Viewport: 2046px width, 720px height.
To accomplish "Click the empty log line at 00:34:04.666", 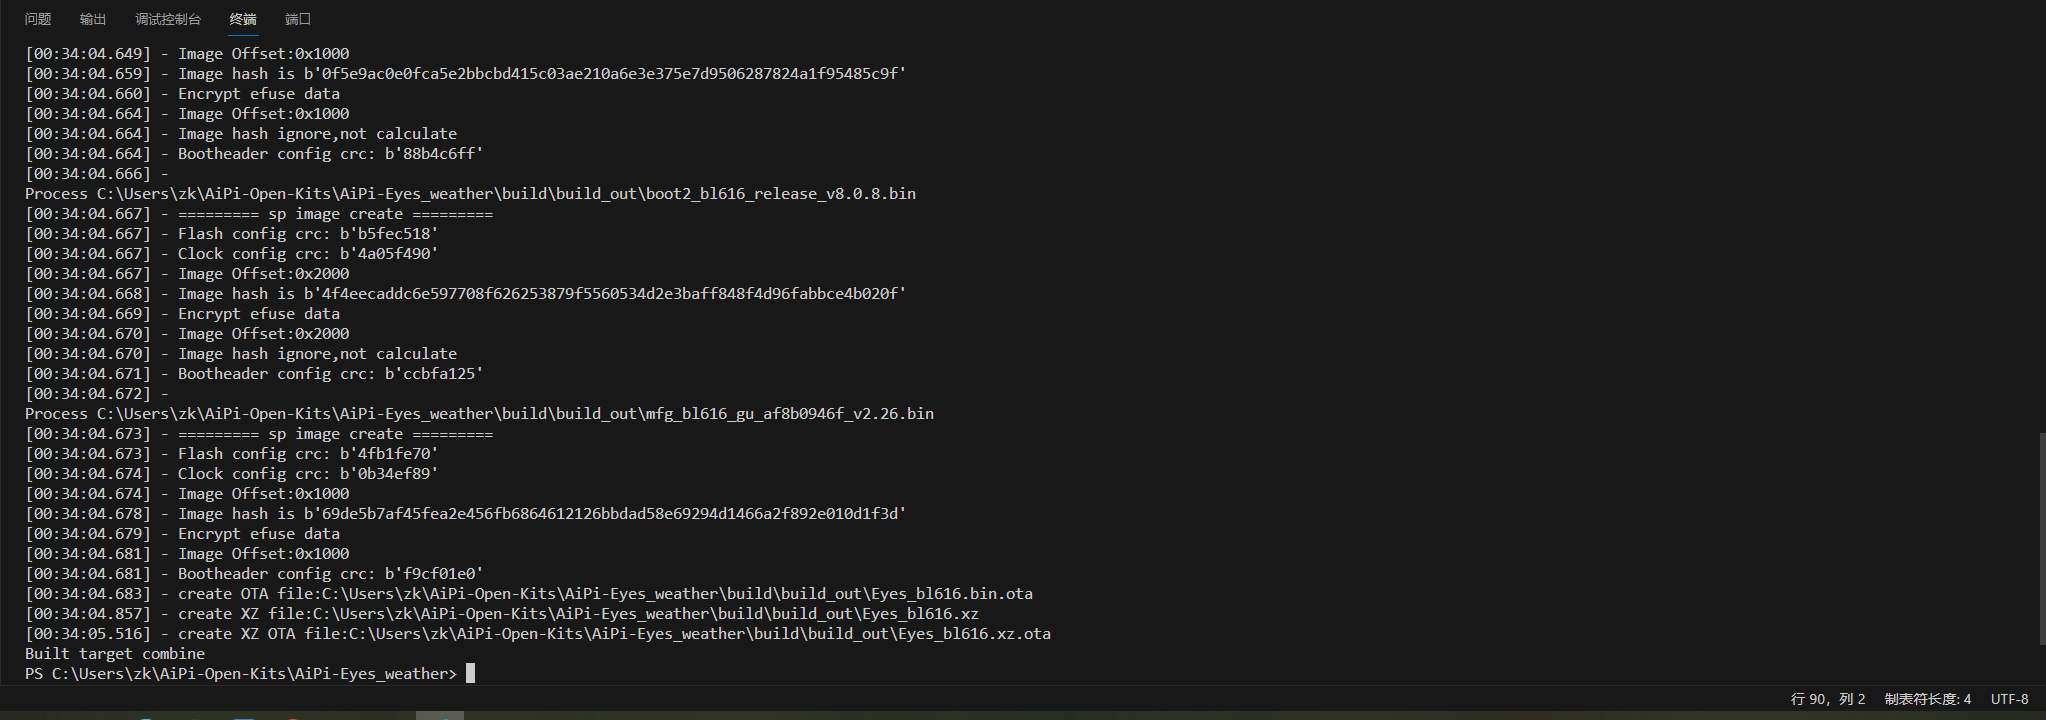I will tap(97, 174).
